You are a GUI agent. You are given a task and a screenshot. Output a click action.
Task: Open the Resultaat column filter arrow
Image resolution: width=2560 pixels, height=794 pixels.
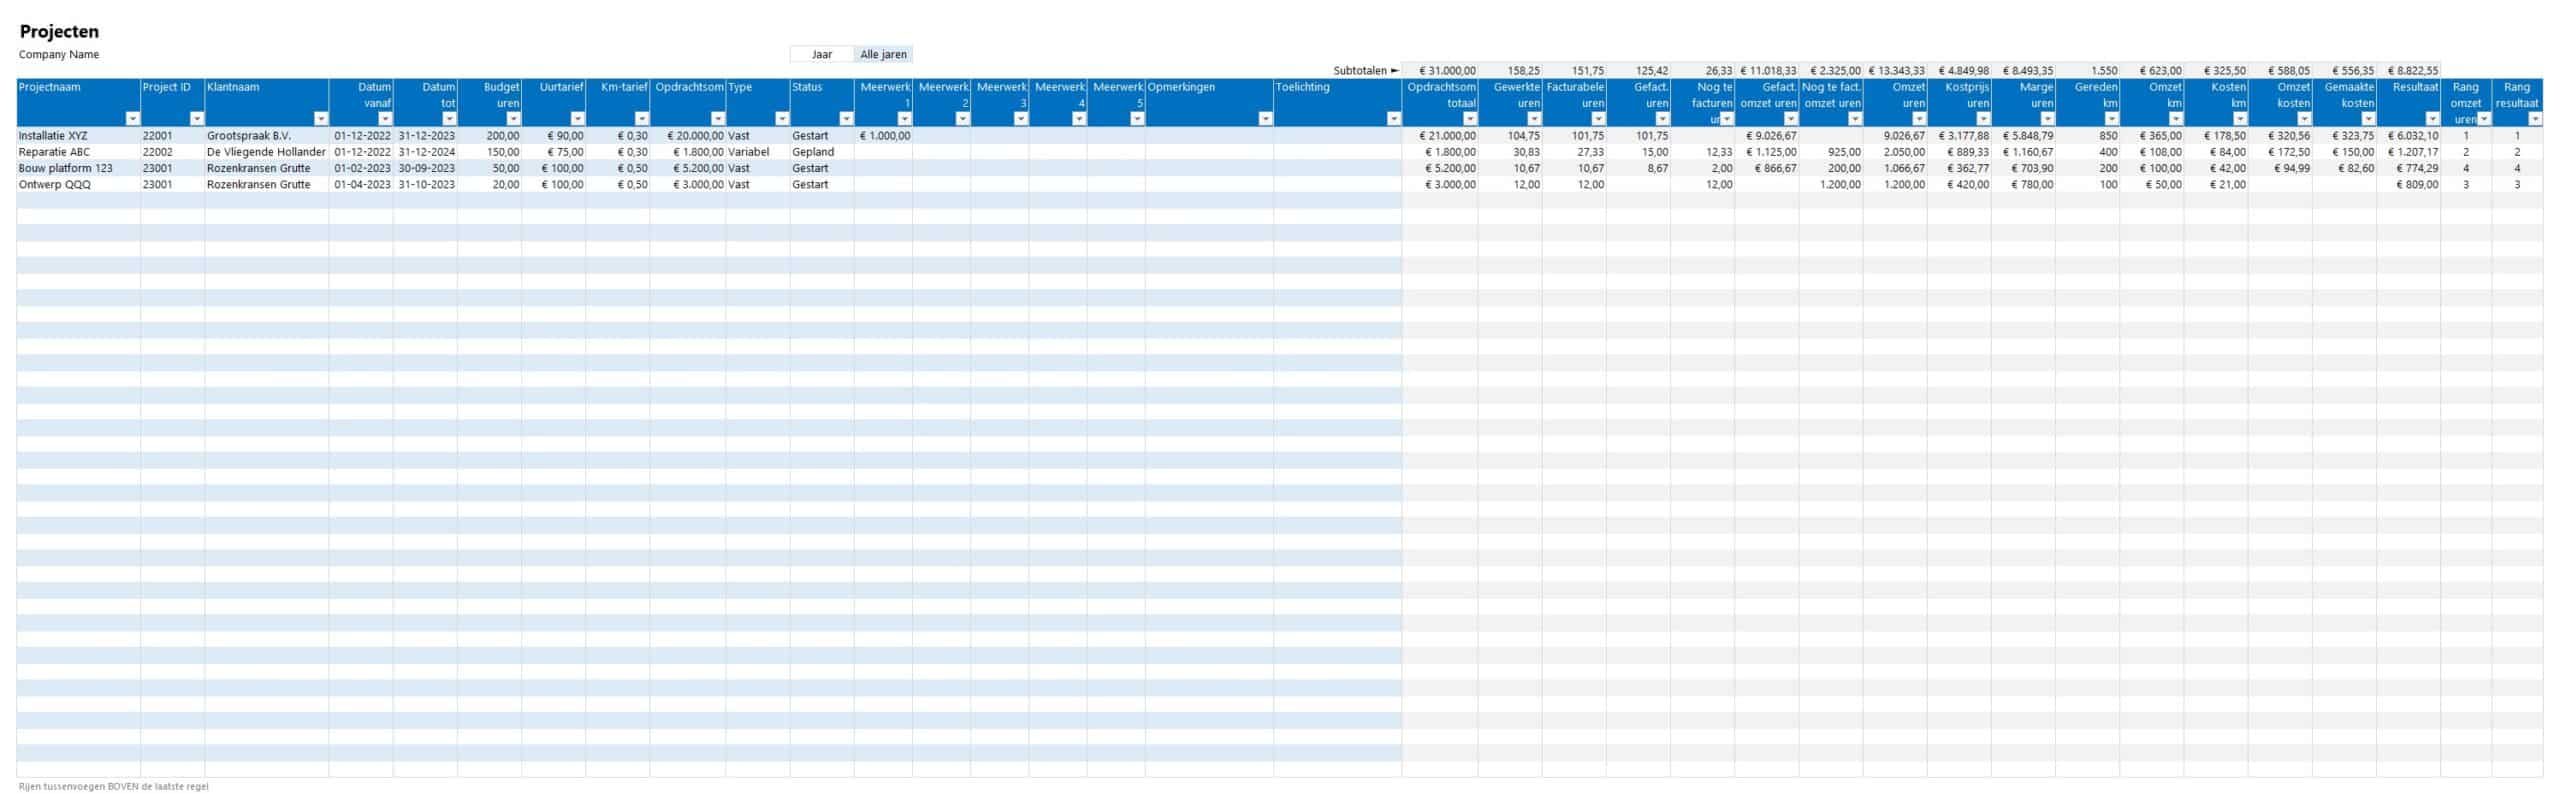2432,119
